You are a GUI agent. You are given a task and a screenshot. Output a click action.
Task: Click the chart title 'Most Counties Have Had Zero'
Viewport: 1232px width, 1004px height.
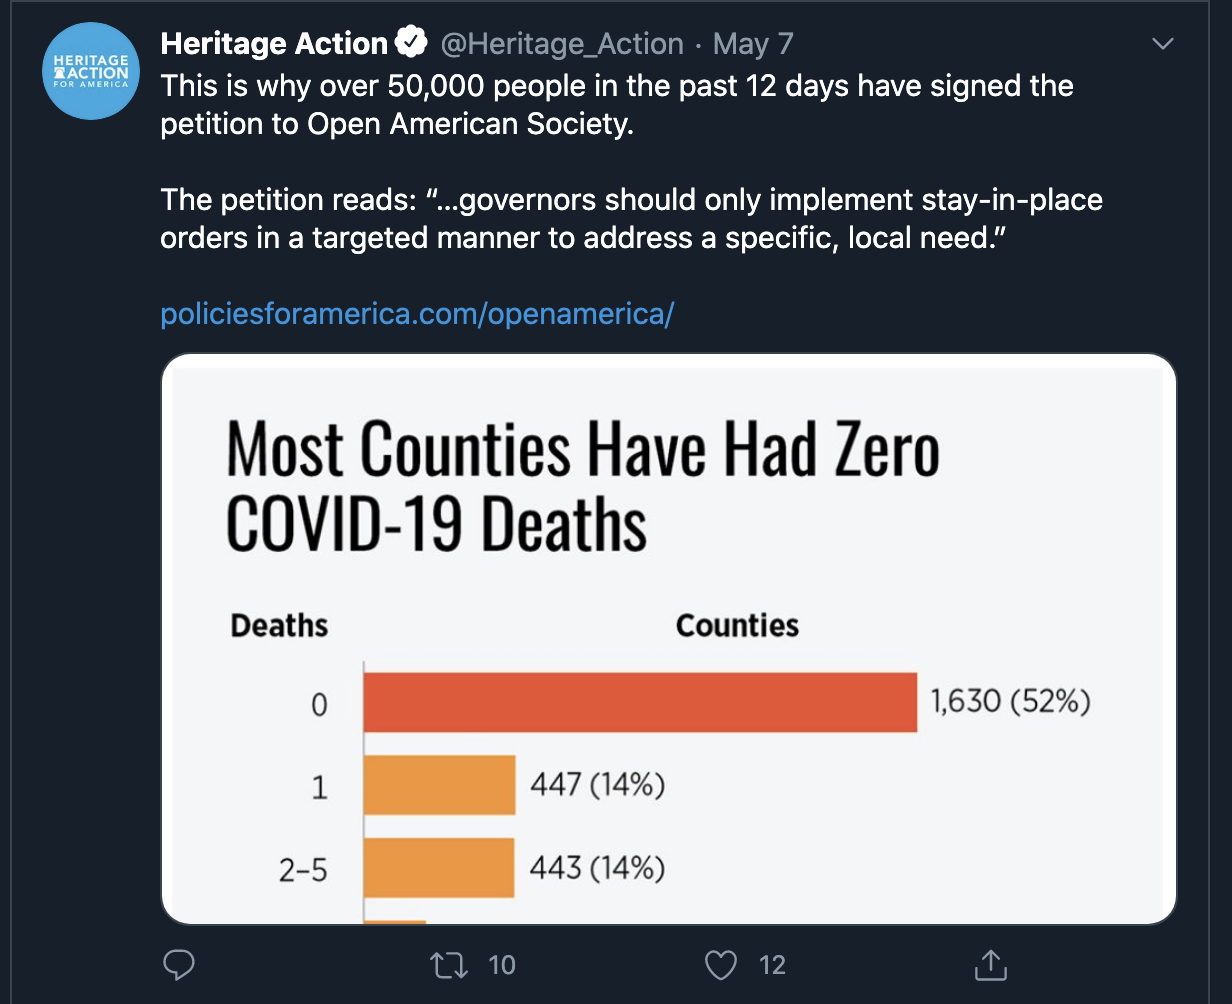tap(583, 449)
